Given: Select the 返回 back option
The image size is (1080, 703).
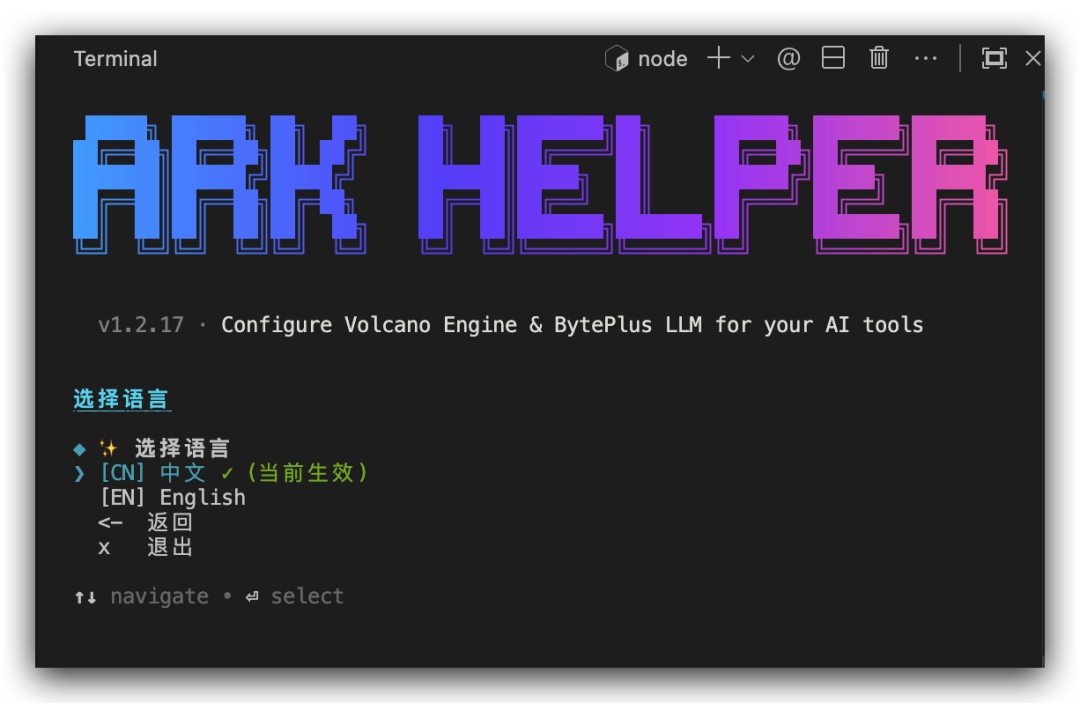Looking at the screenshot, I should click(x=145, y=523).
